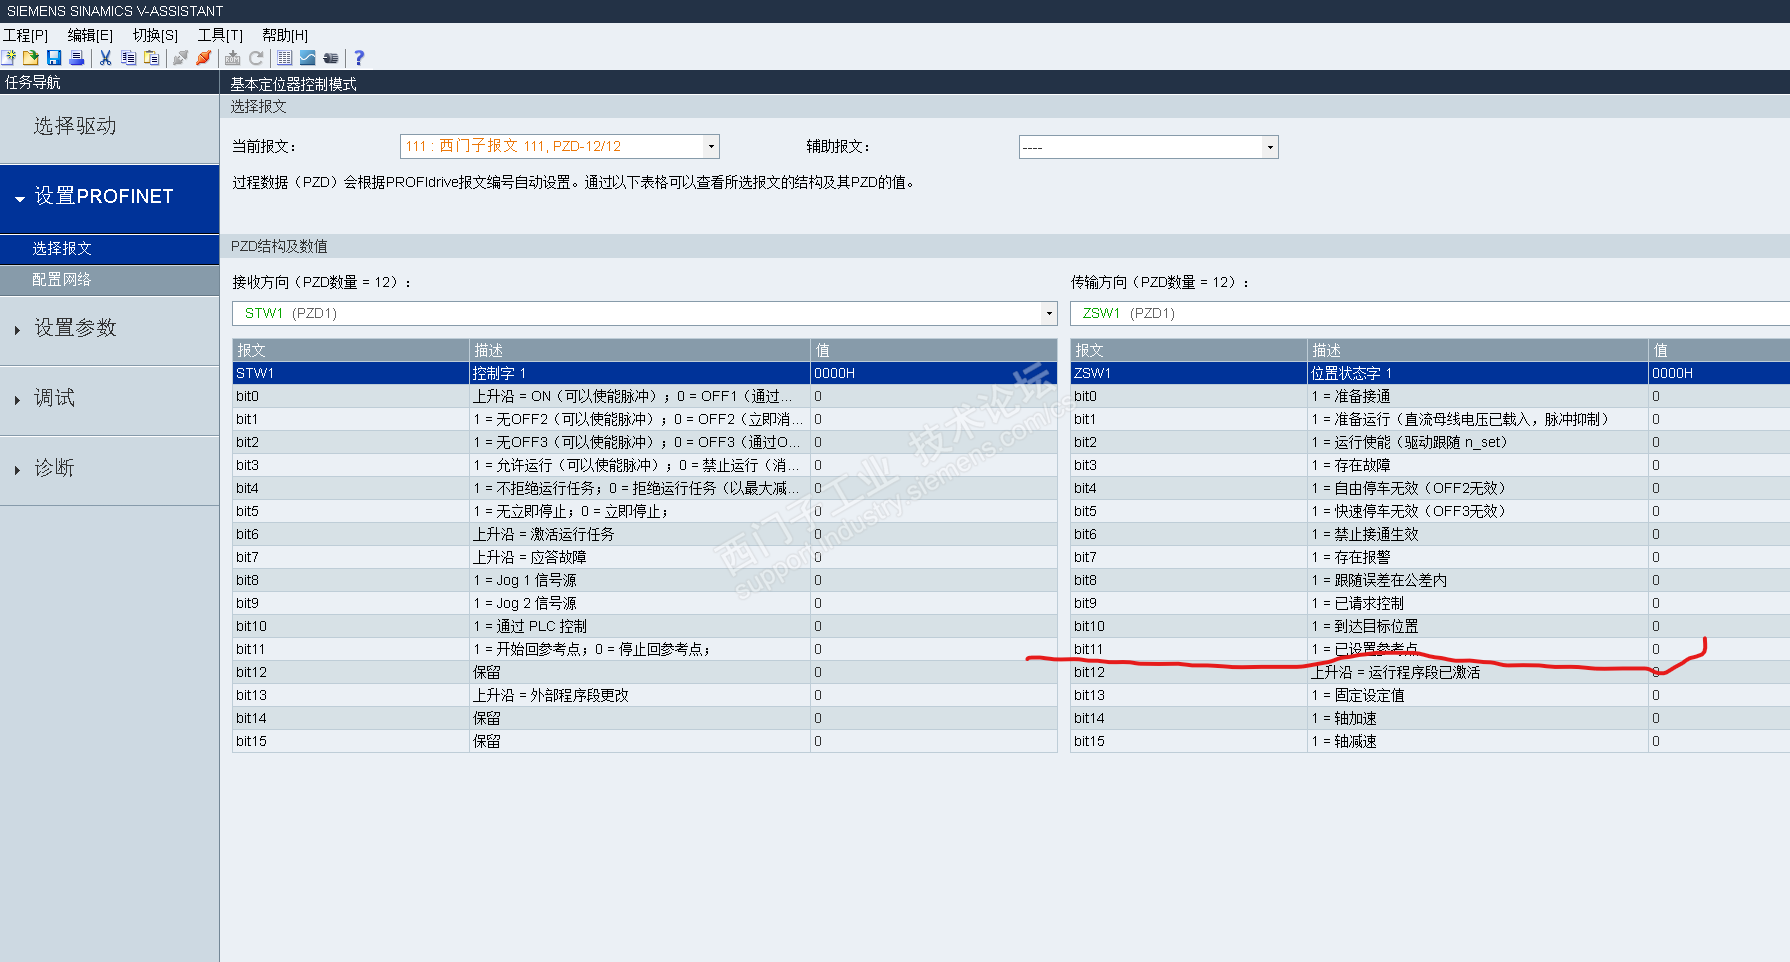
Task: Open the 工具[T] menu
Action: coord(220,35)
